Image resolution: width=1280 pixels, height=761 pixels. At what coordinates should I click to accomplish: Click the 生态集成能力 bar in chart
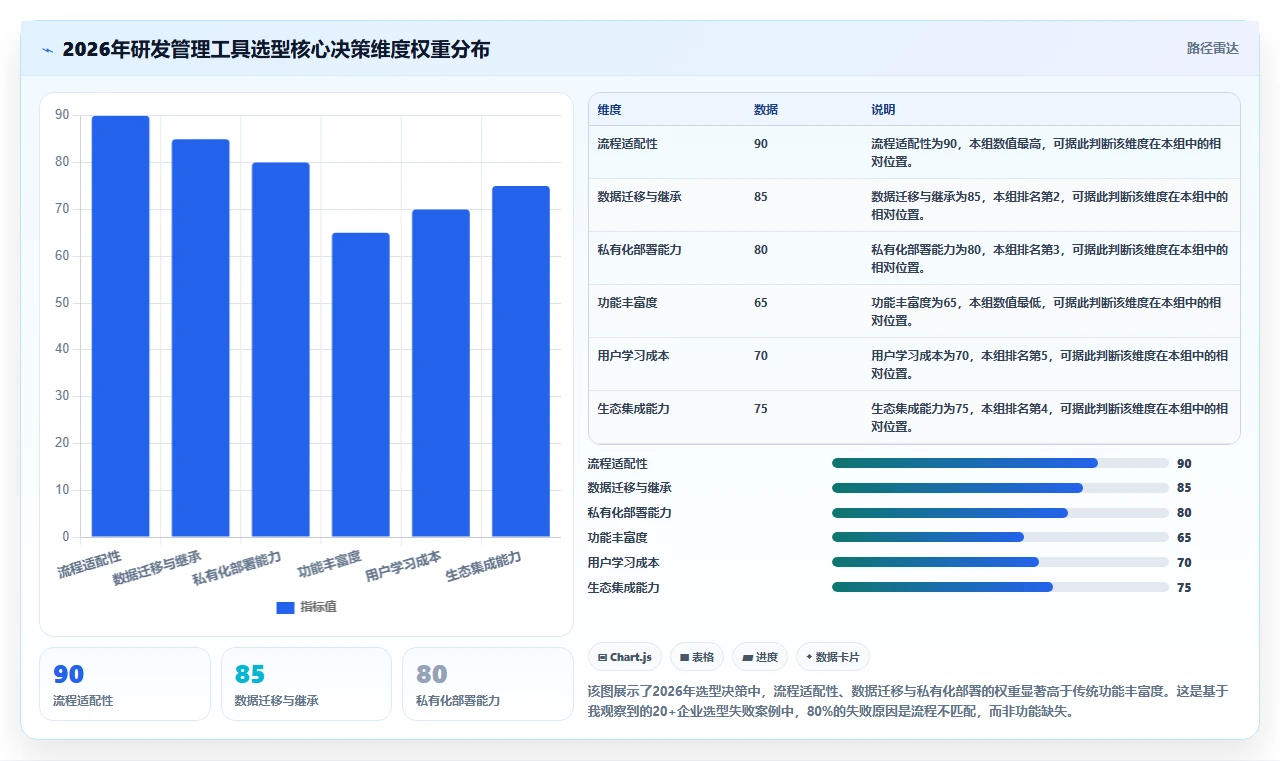pyautogui.click(x=521, y=361)
